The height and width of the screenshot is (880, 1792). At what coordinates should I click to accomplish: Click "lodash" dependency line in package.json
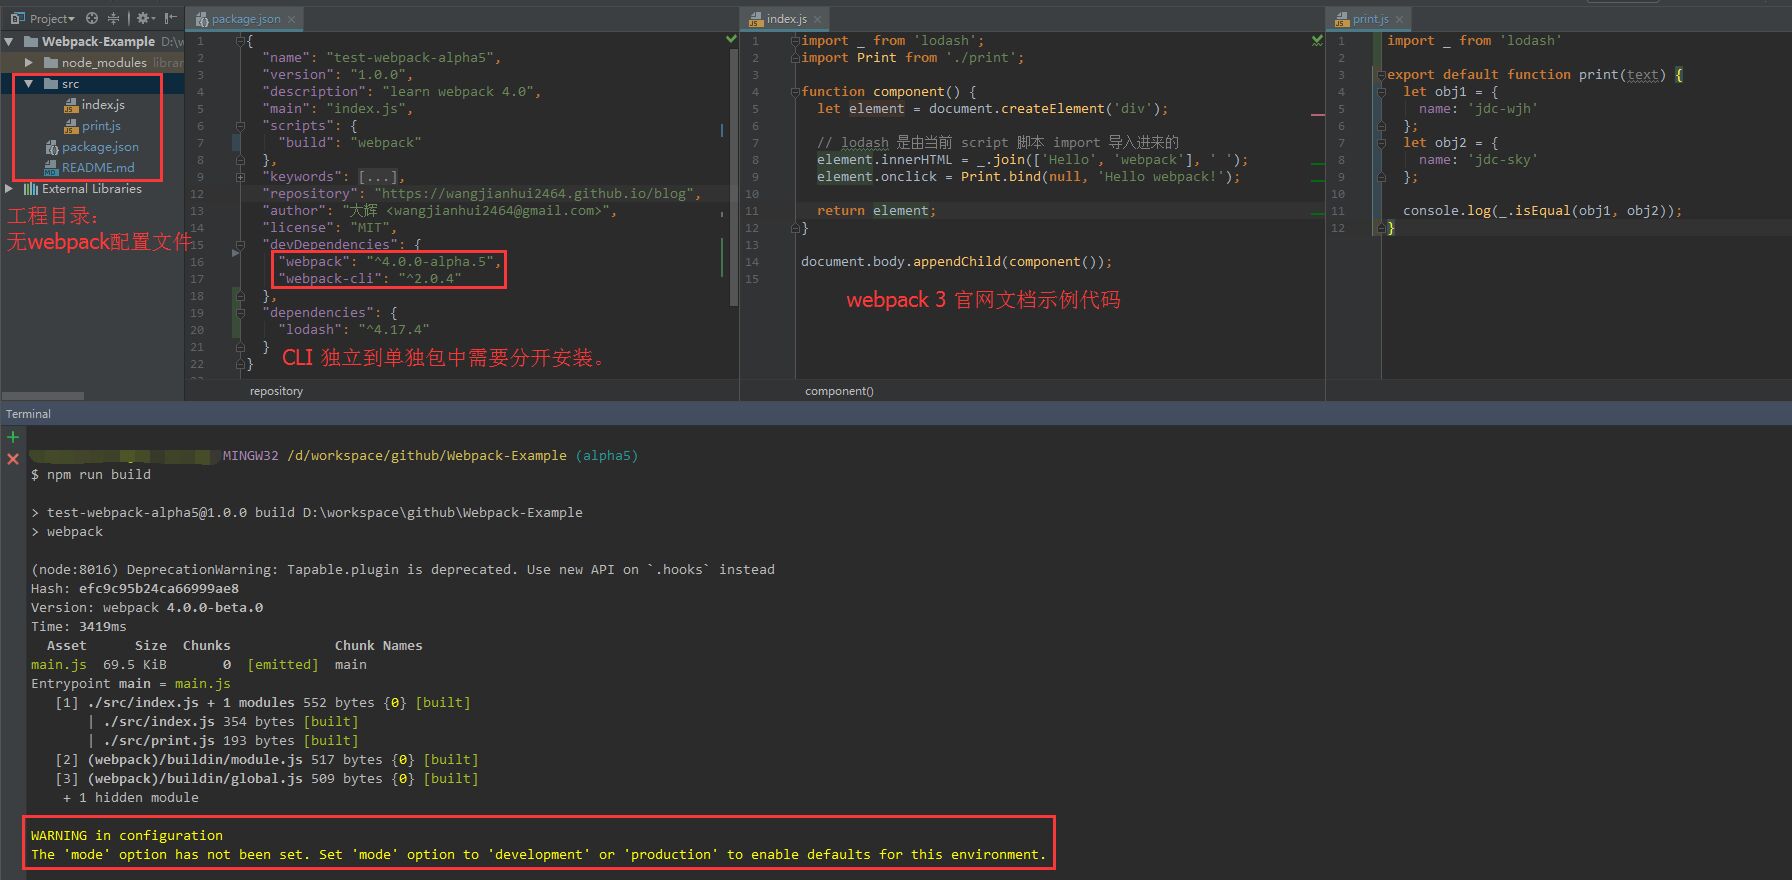click(x=354, y=330)
